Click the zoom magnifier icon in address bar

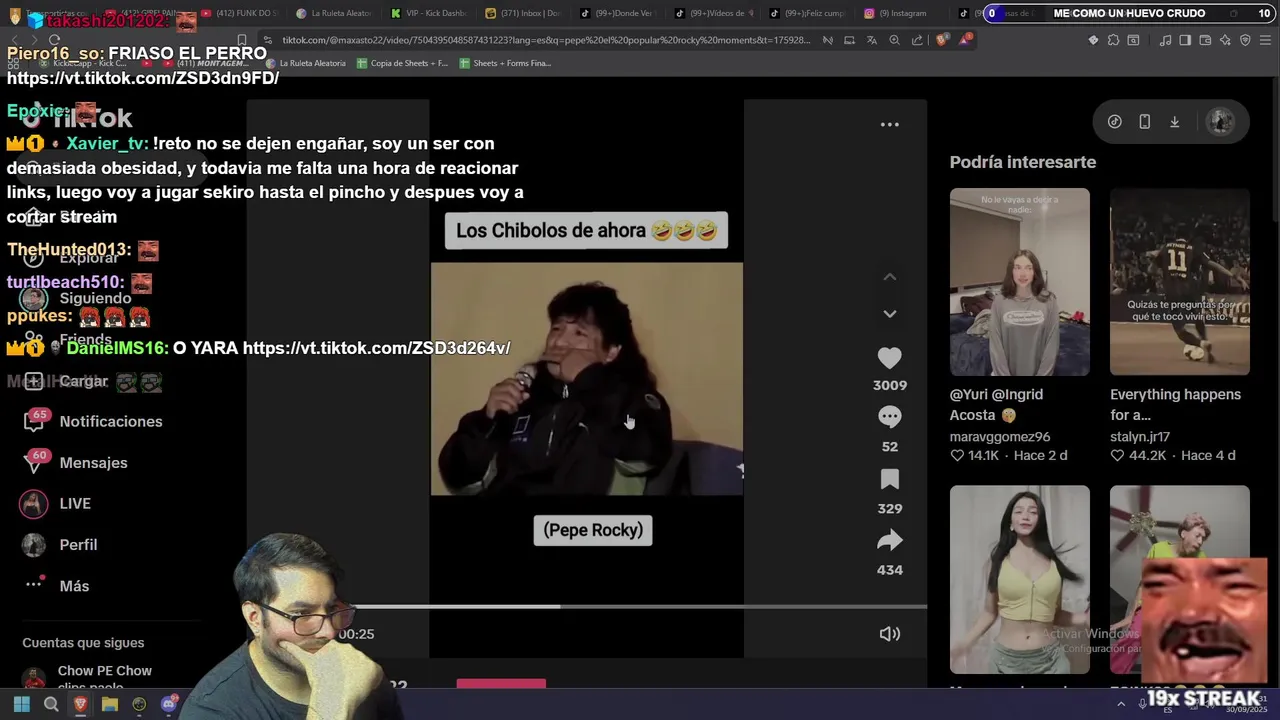point(894,40)
